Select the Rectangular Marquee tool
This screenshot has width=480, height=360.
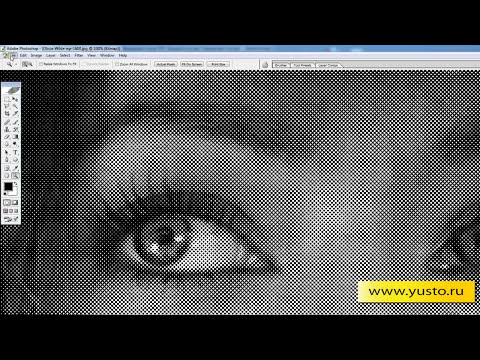click(7, 99)
